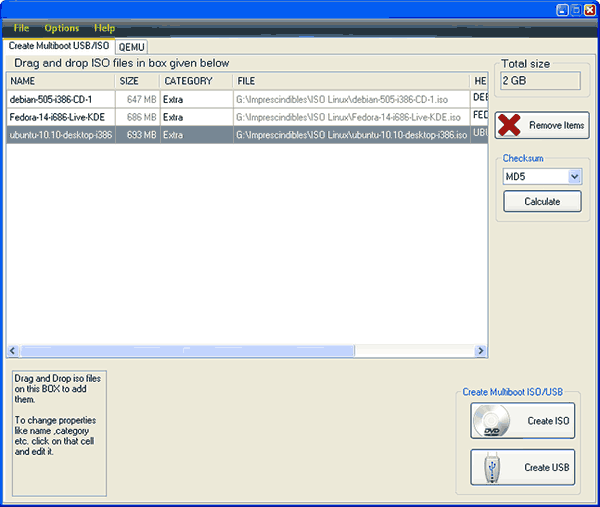Click the CATEGORY column header

click(x=195, y=81)
